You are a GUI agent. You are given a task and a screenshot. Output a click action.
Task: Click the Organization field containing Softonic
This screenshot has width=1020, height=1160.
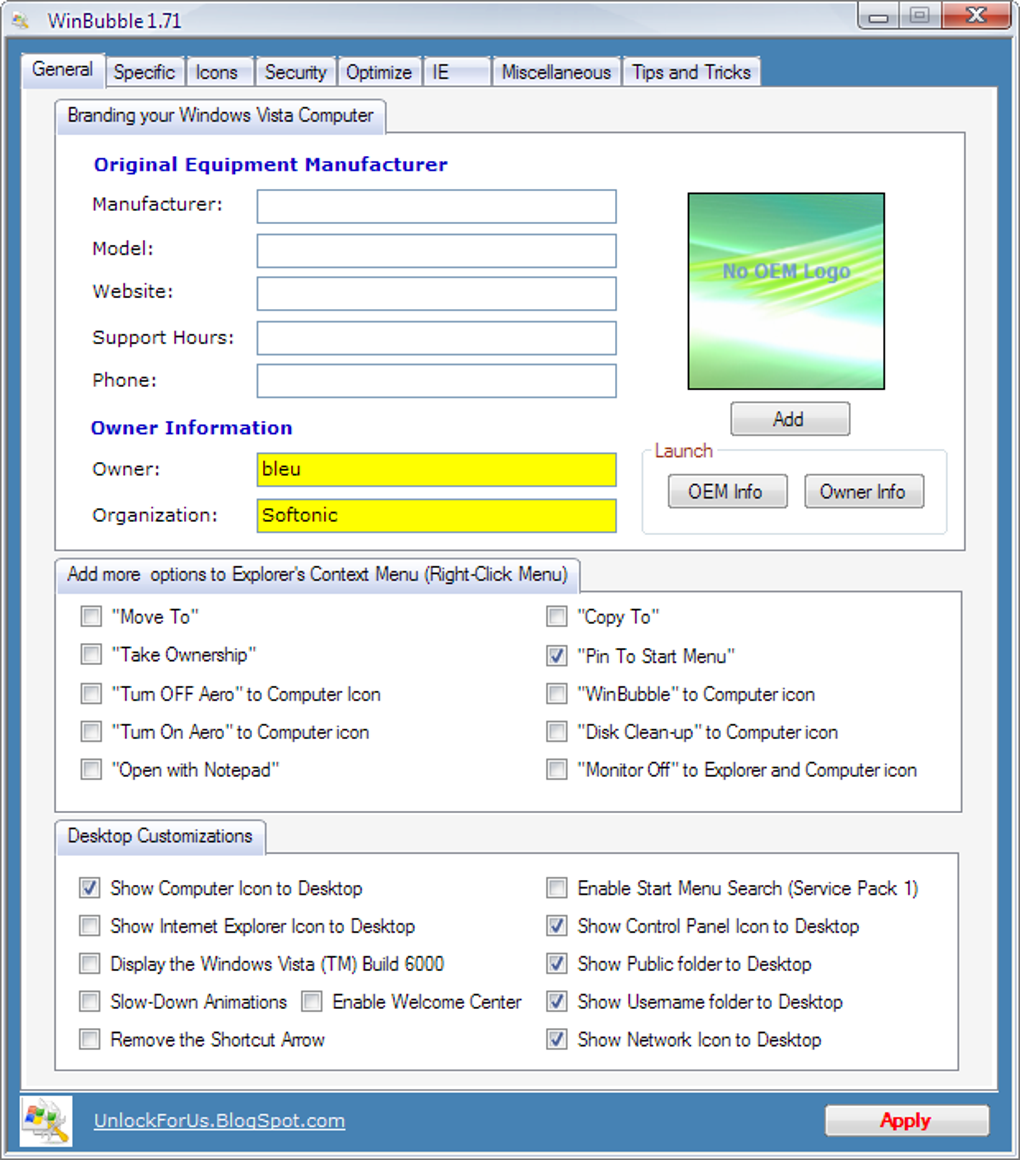pyautogui.click(x=436, y=516)
